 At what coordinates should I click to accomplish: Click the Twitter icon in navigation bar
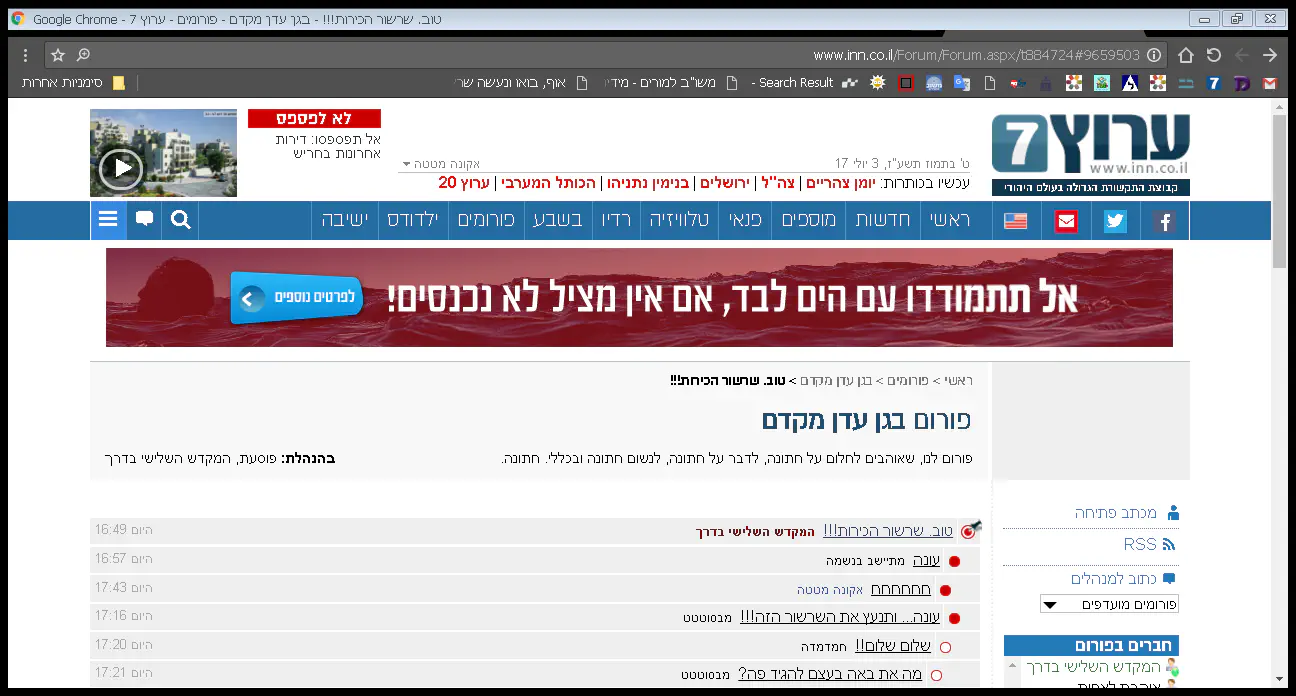click(1115, 221)
